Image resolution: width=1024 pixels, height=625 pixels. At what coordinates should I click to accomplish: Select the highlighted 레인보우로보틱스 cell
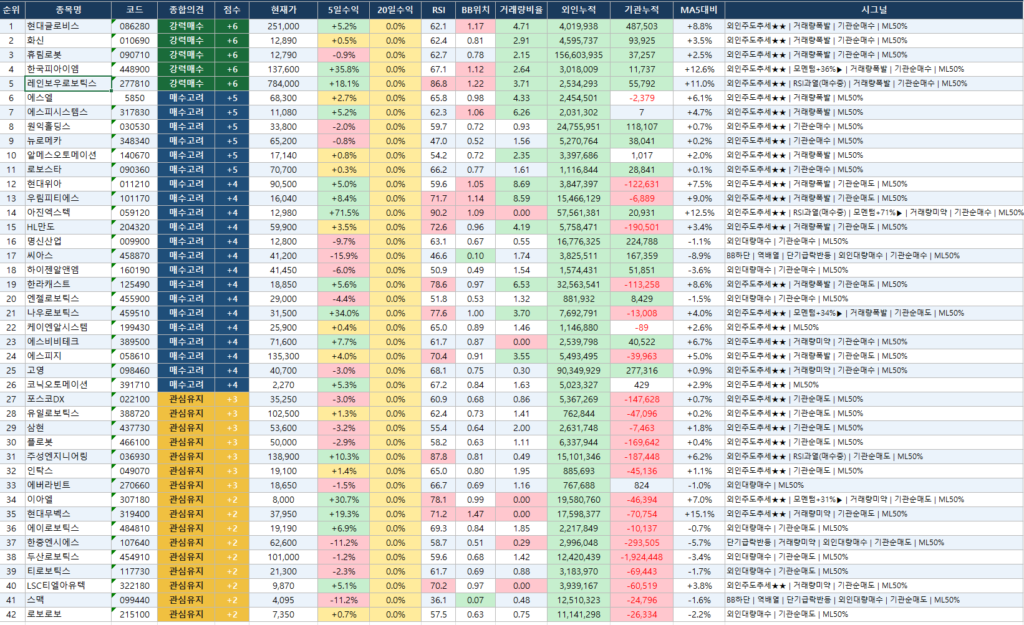click(68, 84)
